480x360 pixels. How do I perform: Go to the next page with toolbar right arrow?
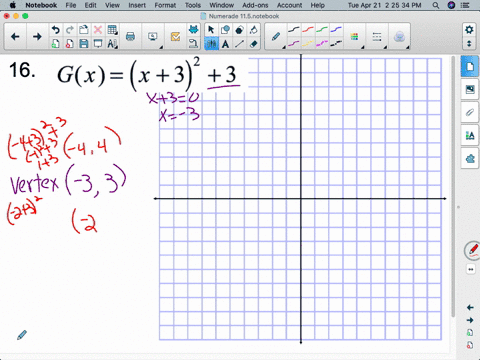(x=37, y=37)
